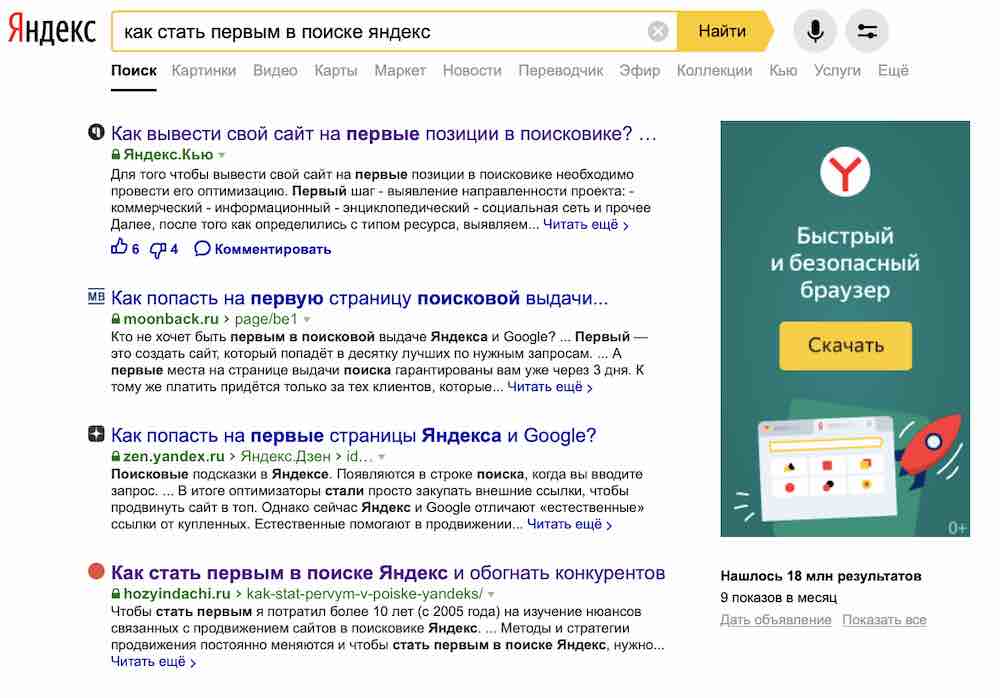Open the Эфир tab
The height and width of the screenshot is (698, 1000).
coord(640,70)
